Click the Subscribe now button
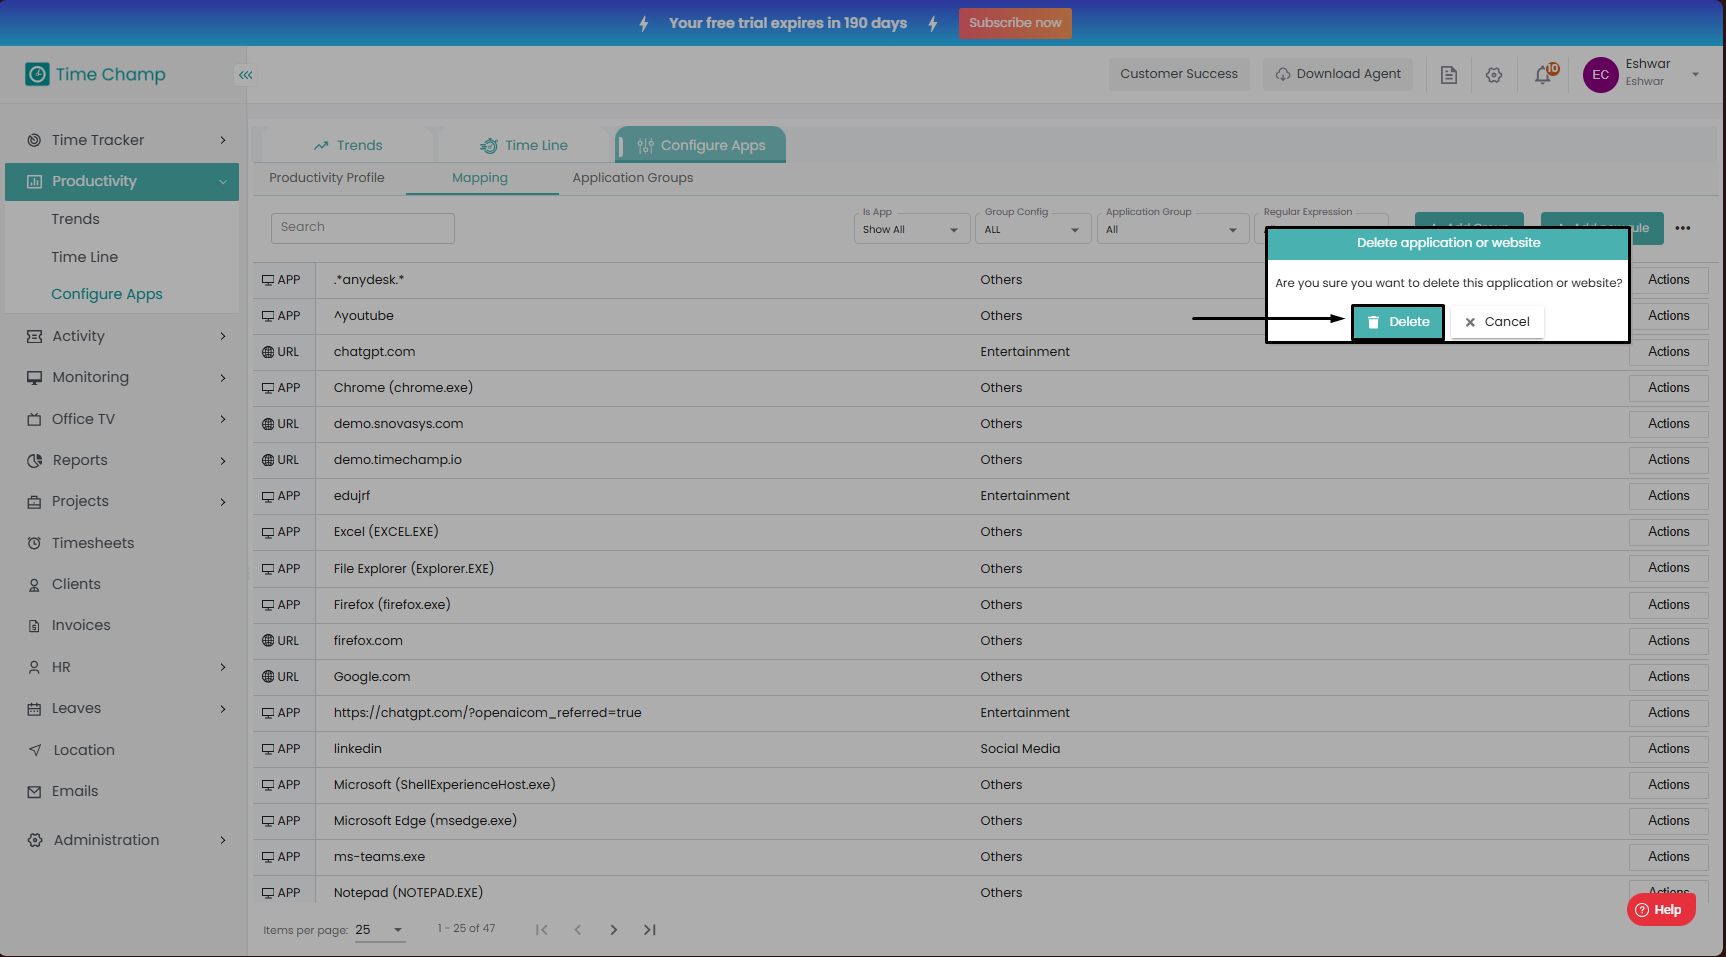The width and height of the screenshot is (1726, 957). [x=1015, y=23]
